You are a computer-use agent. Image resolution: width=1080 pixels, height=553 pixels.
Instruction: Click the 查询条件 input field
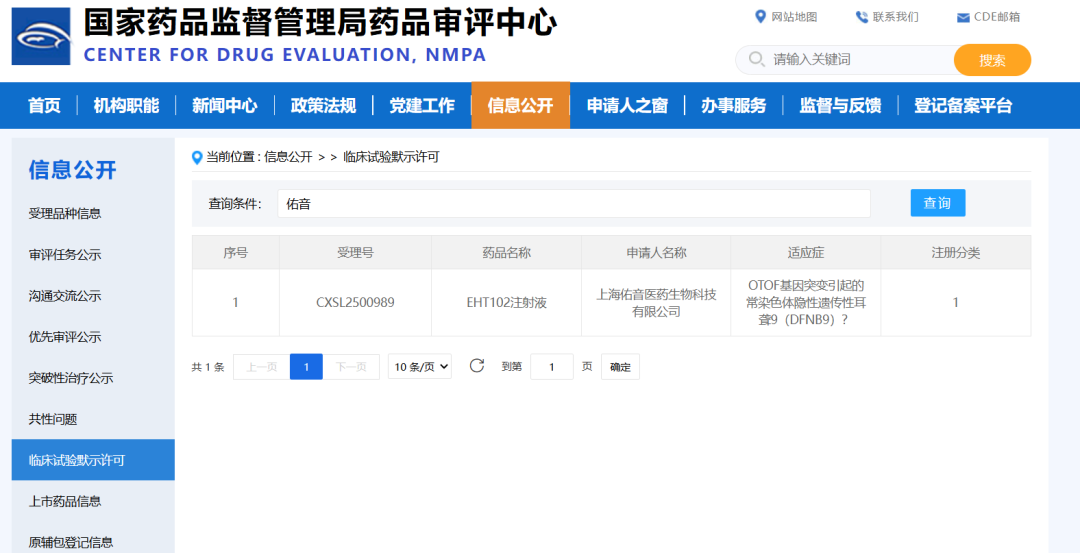pyautogui.click(x=573, y=203)
